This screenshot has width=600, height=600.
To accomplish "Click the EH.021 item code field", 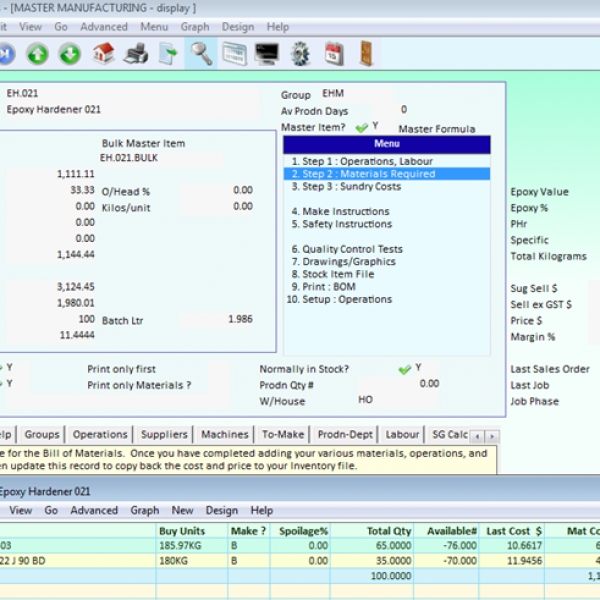I will 132,93.
